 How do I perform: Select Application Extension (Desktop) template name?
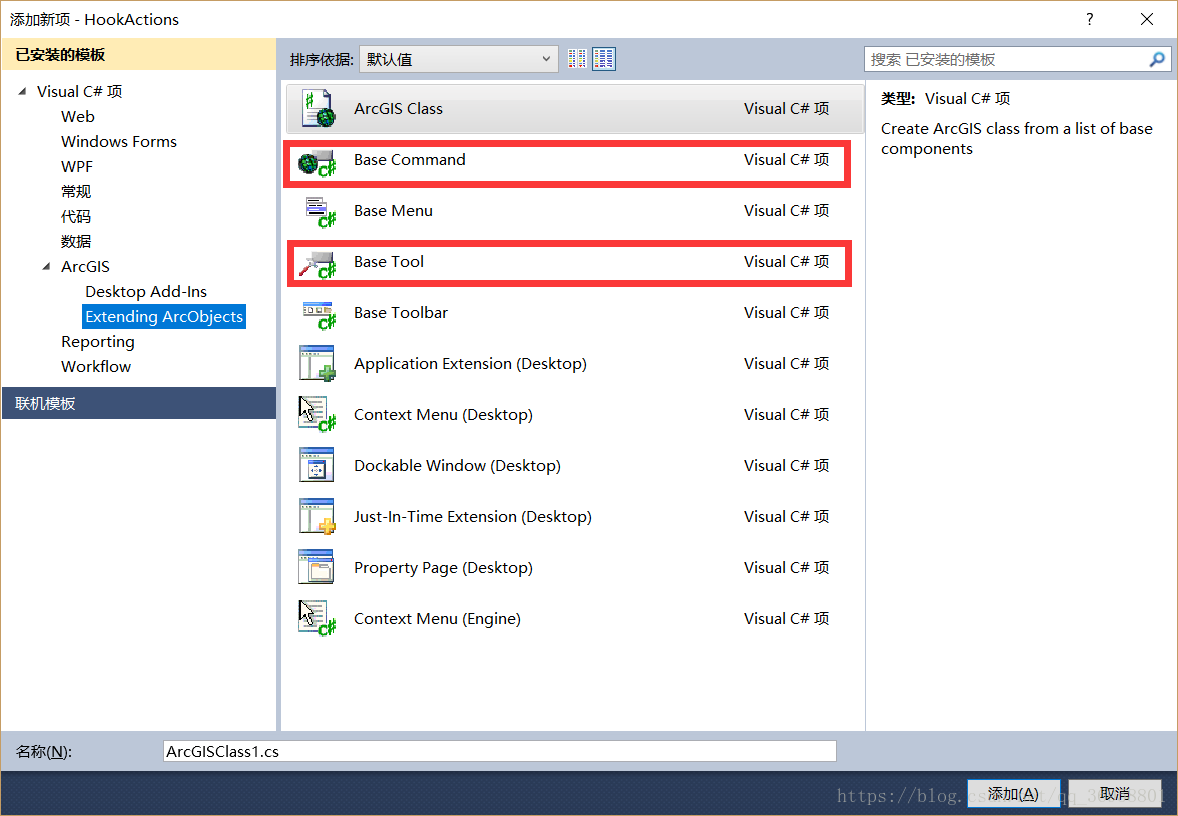click(470, 364)
